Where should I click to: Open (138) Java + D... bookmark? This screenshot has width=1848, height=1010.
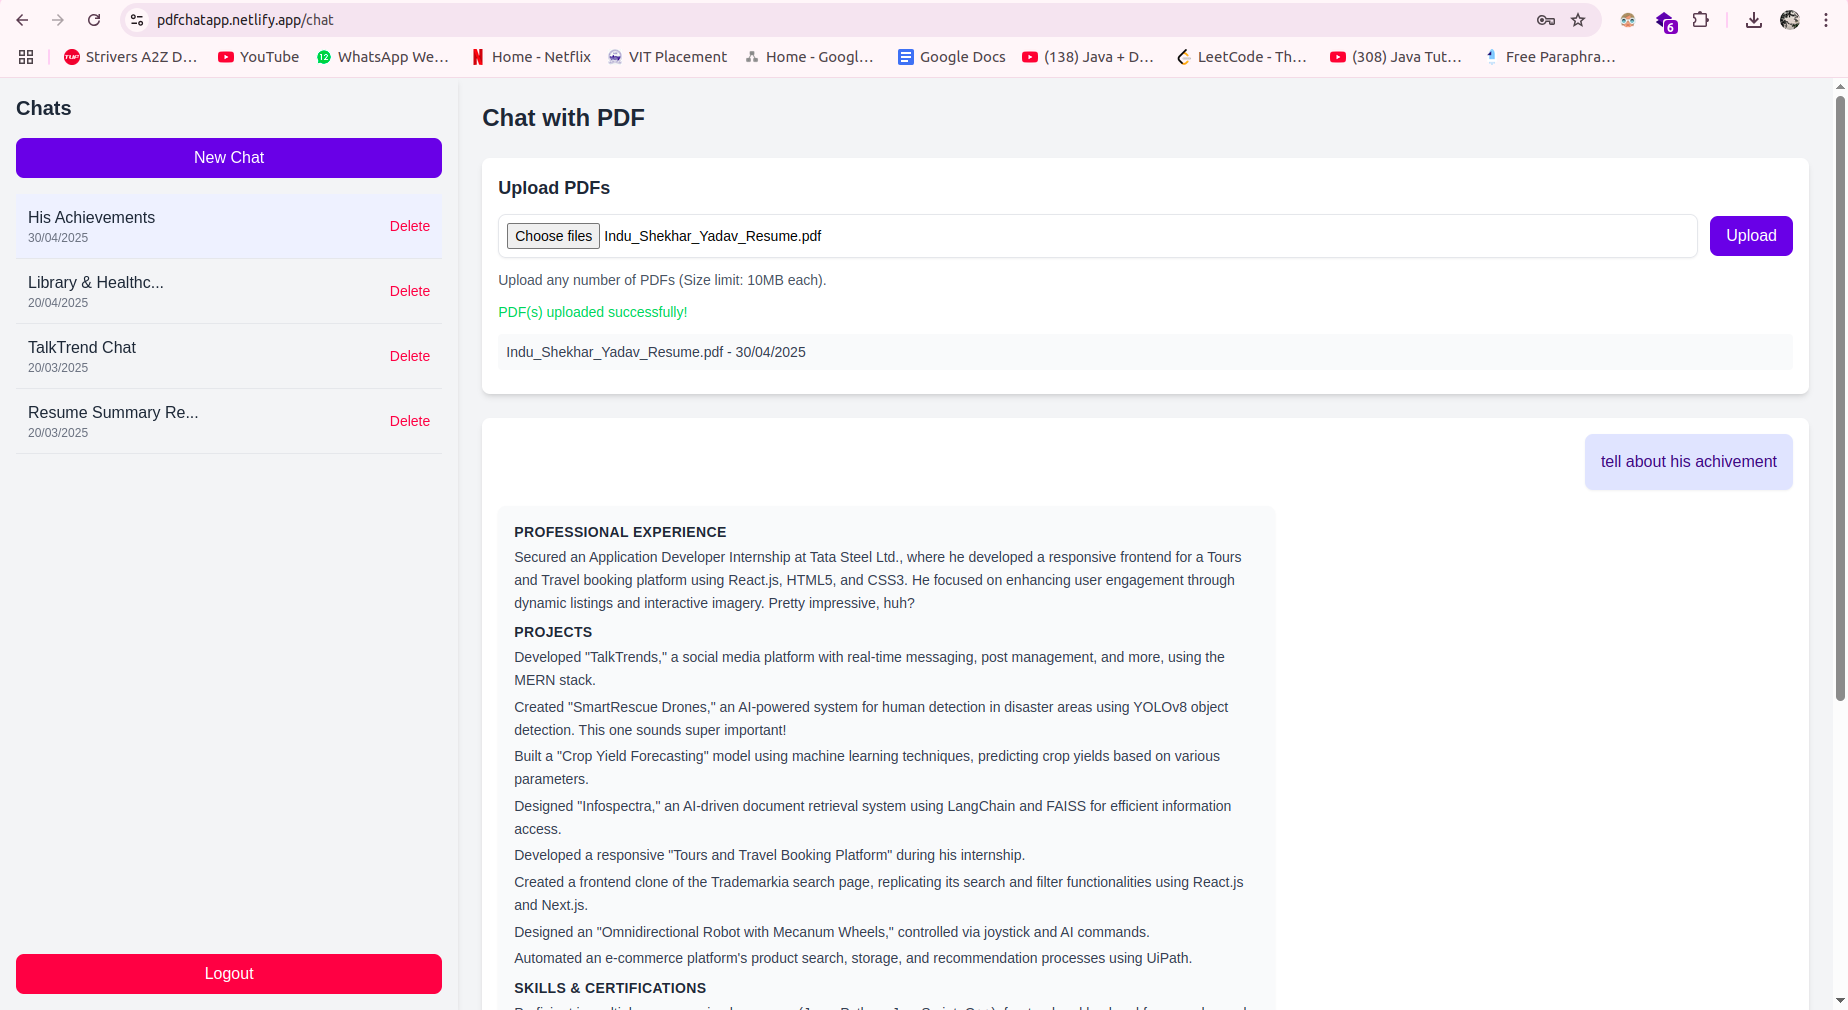1088,57
